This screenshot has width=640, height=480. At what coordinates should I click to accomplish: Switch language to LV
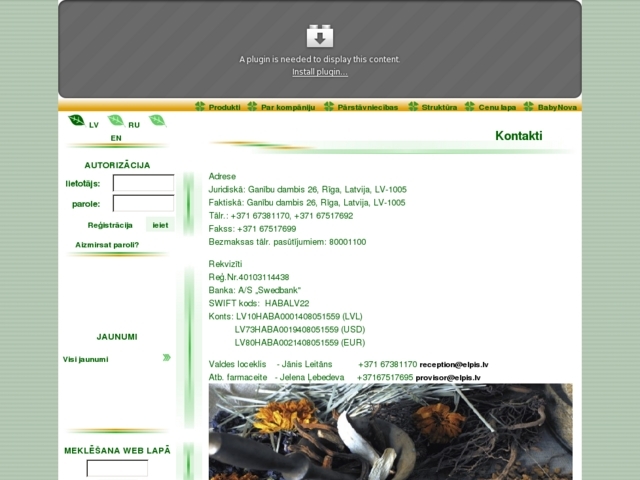[x=94, y=125]
